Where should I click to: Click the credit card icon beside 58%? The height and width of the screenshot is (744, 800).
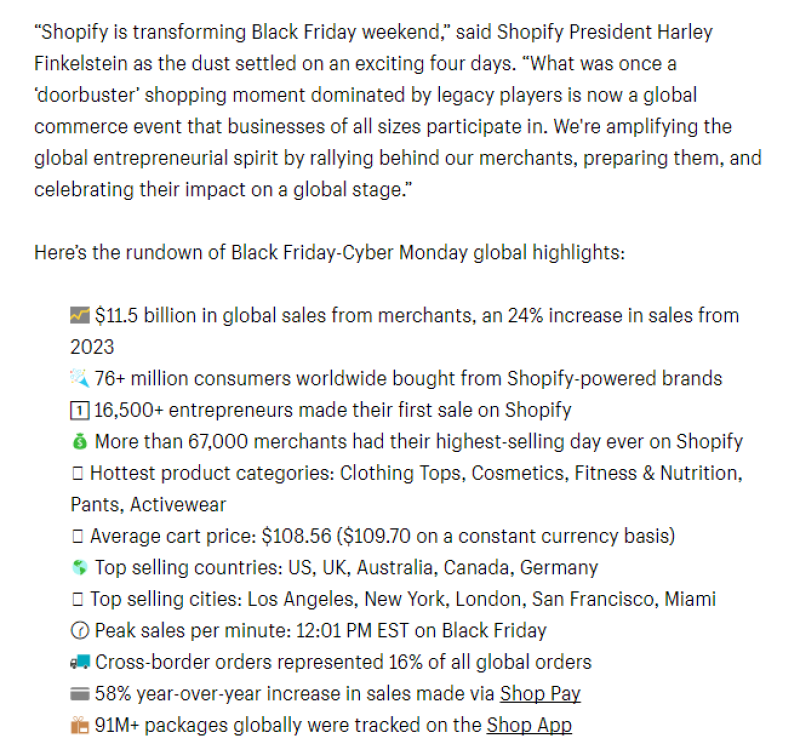(80, 694)
